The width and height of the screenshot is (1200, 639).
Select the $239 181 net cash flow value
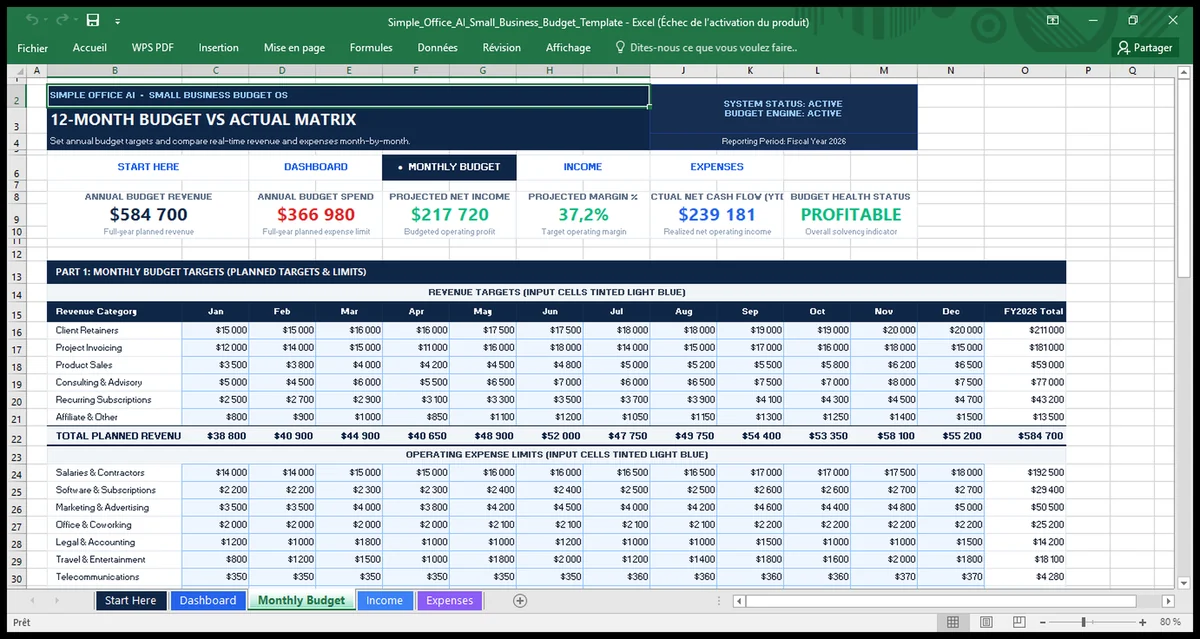pos(717,214)
